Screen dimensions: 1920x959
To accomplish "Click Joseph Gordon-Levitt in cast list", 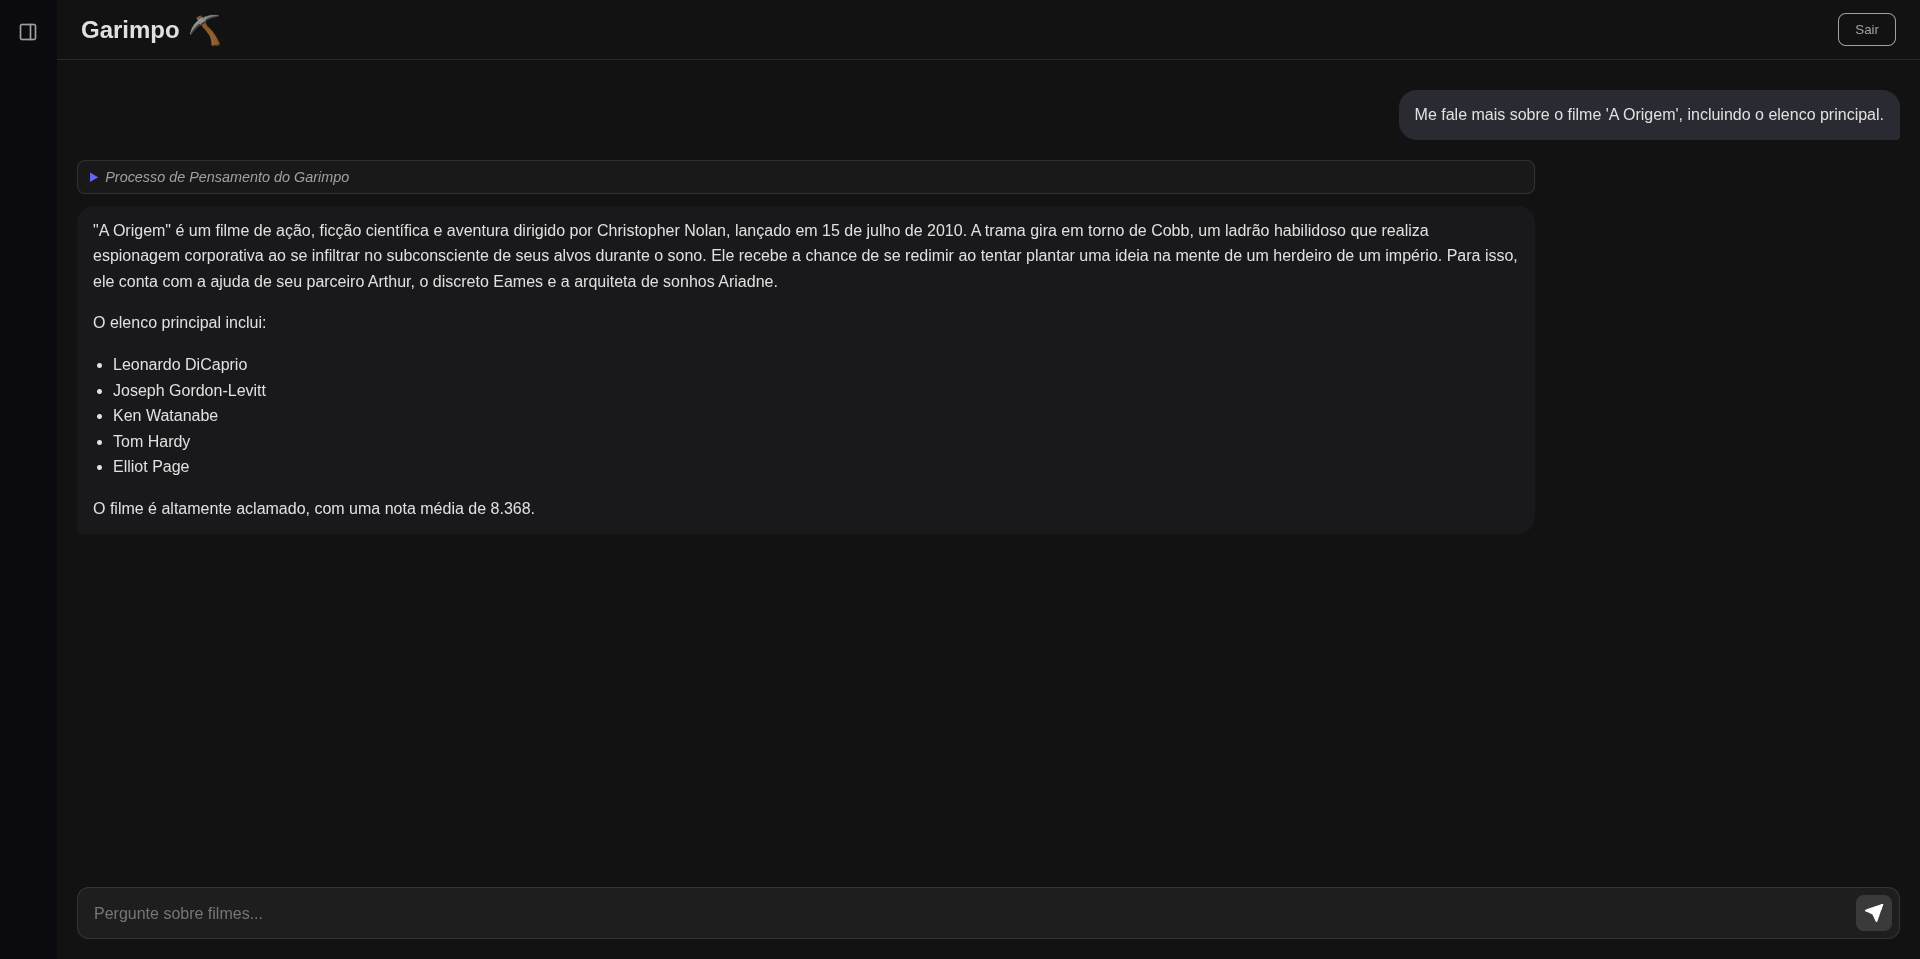I will [x=189, y=391].
